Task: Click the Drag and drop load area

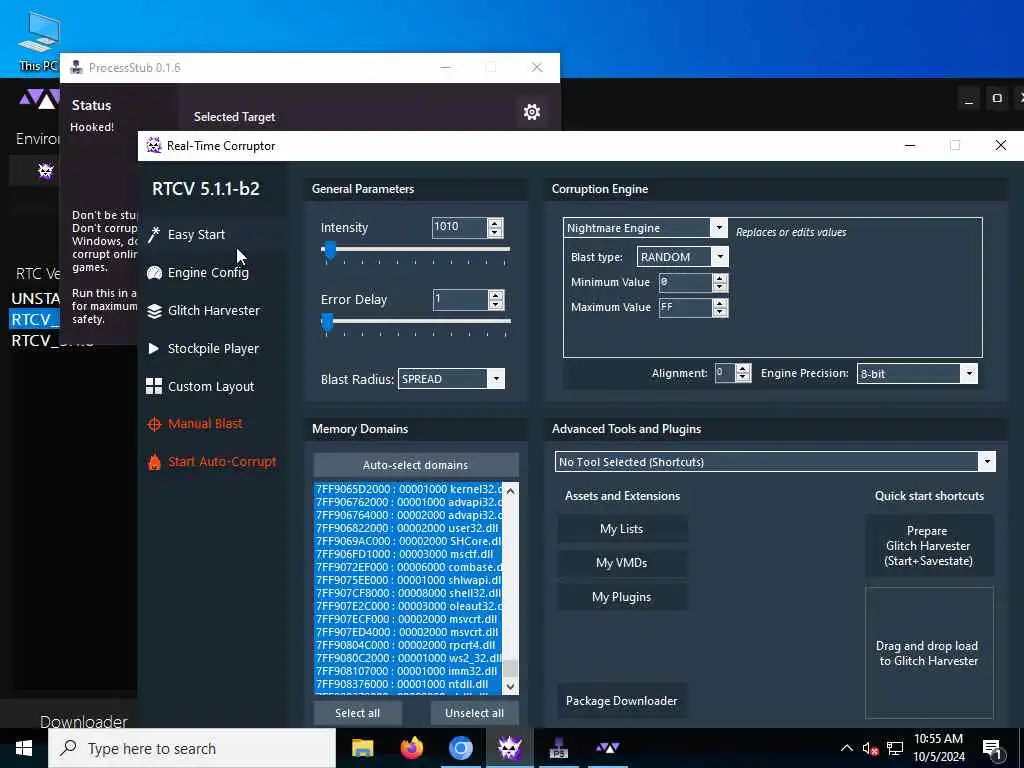Action: coord(929,653)
